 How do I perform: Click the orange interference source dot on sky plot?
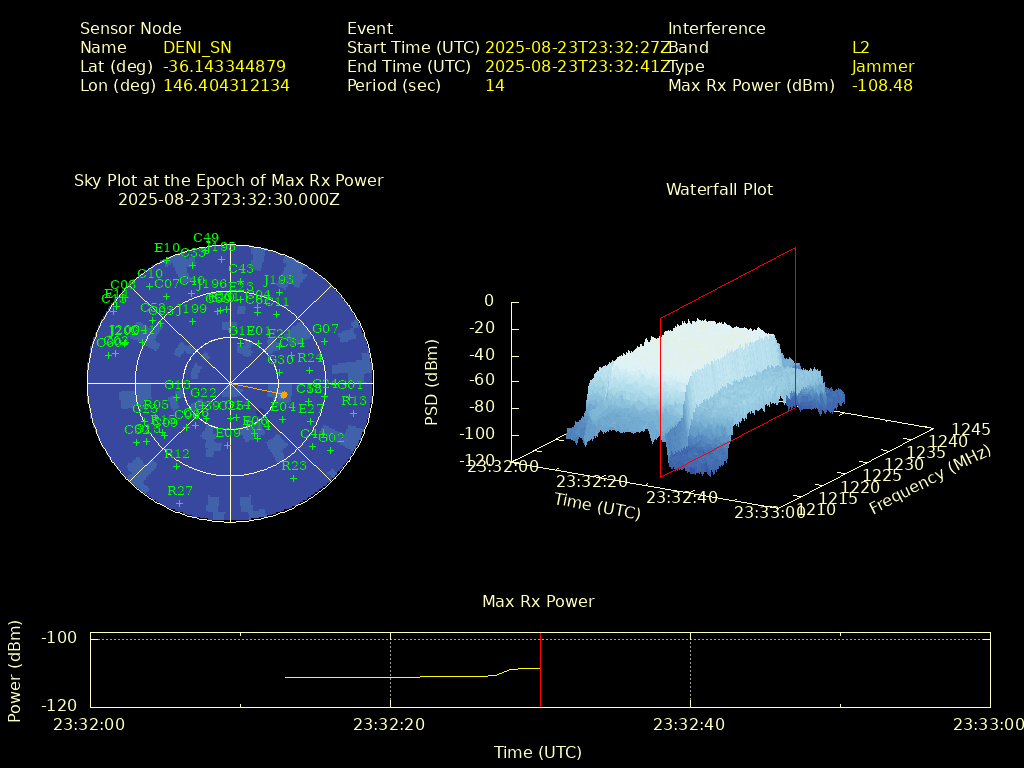[x=284, y=395]
